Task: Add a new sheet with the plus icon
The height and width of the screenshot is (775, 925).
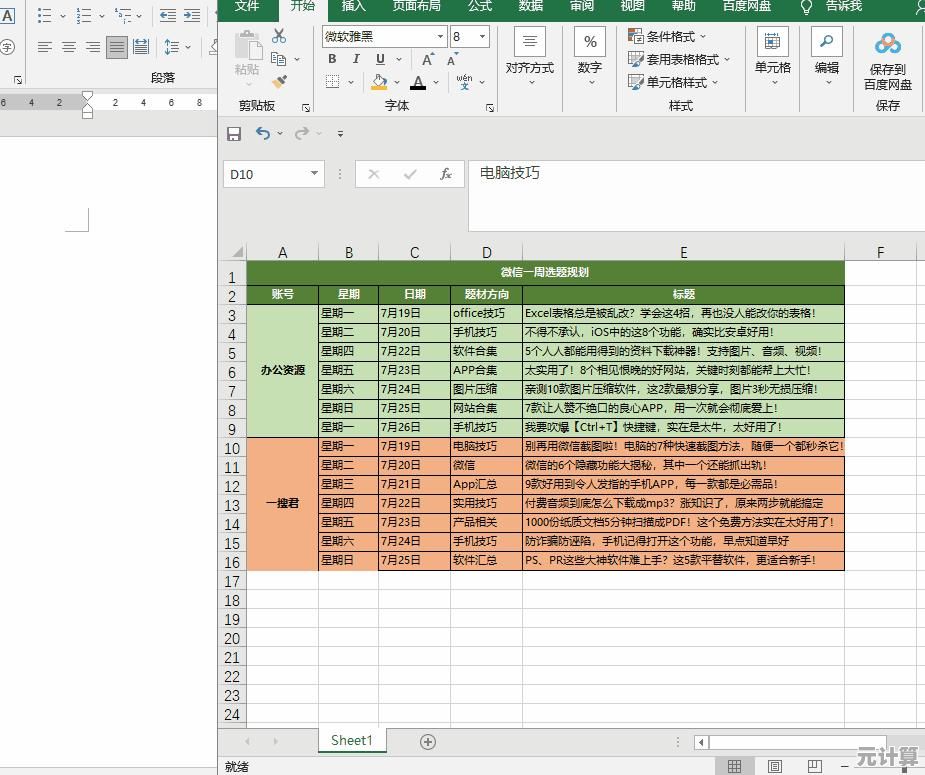Action: [428, 741]
